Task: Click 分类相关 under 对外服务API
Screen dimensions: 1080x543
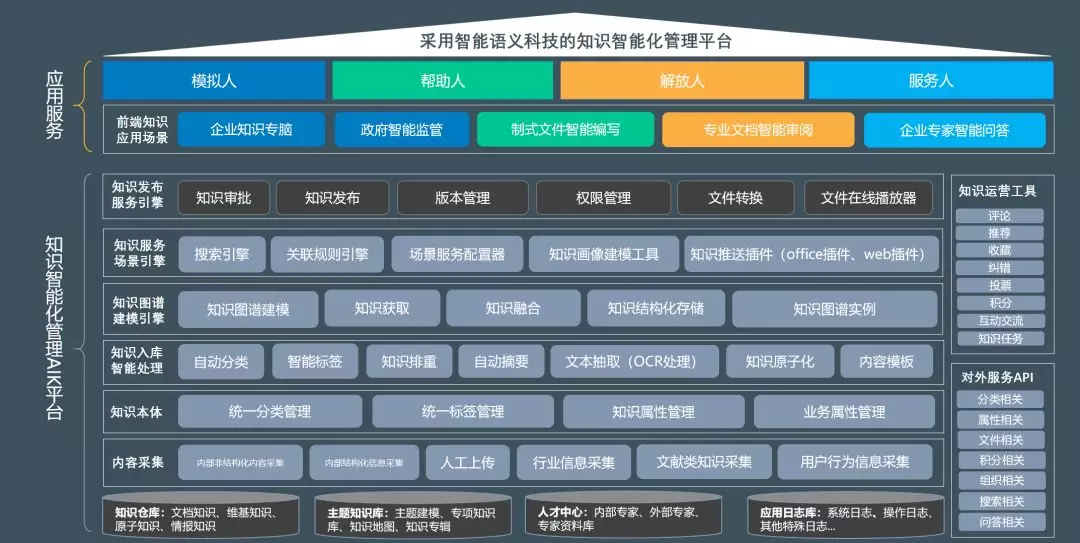Action: click(1000, 399)
